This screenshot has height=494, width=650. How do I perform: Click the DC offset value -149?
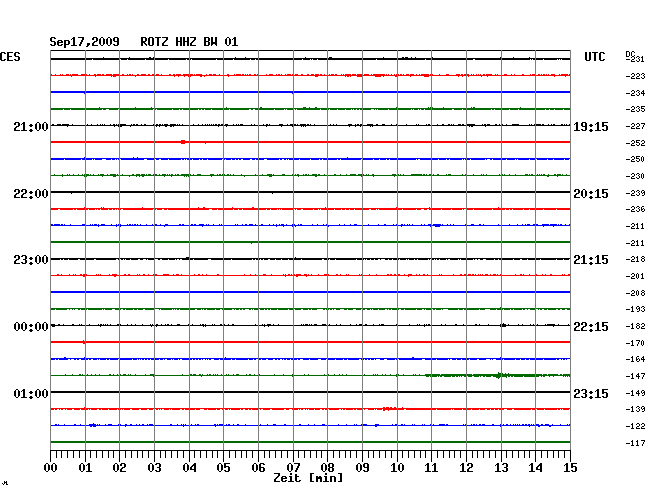pyautogui.click(x=635, y=393)
